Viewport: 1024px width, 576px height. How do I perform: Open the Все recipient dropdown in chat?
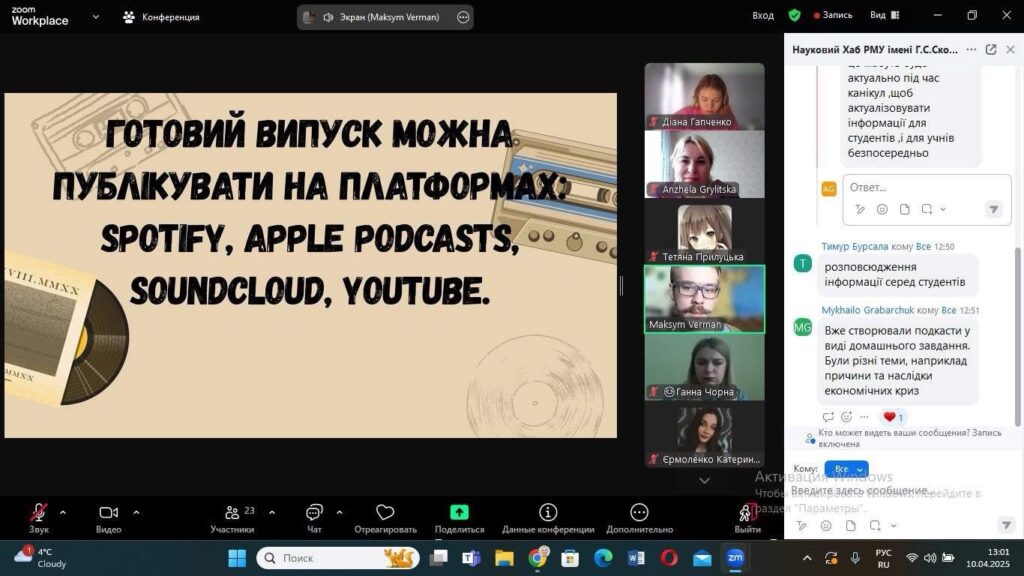[x=846, y=469]
